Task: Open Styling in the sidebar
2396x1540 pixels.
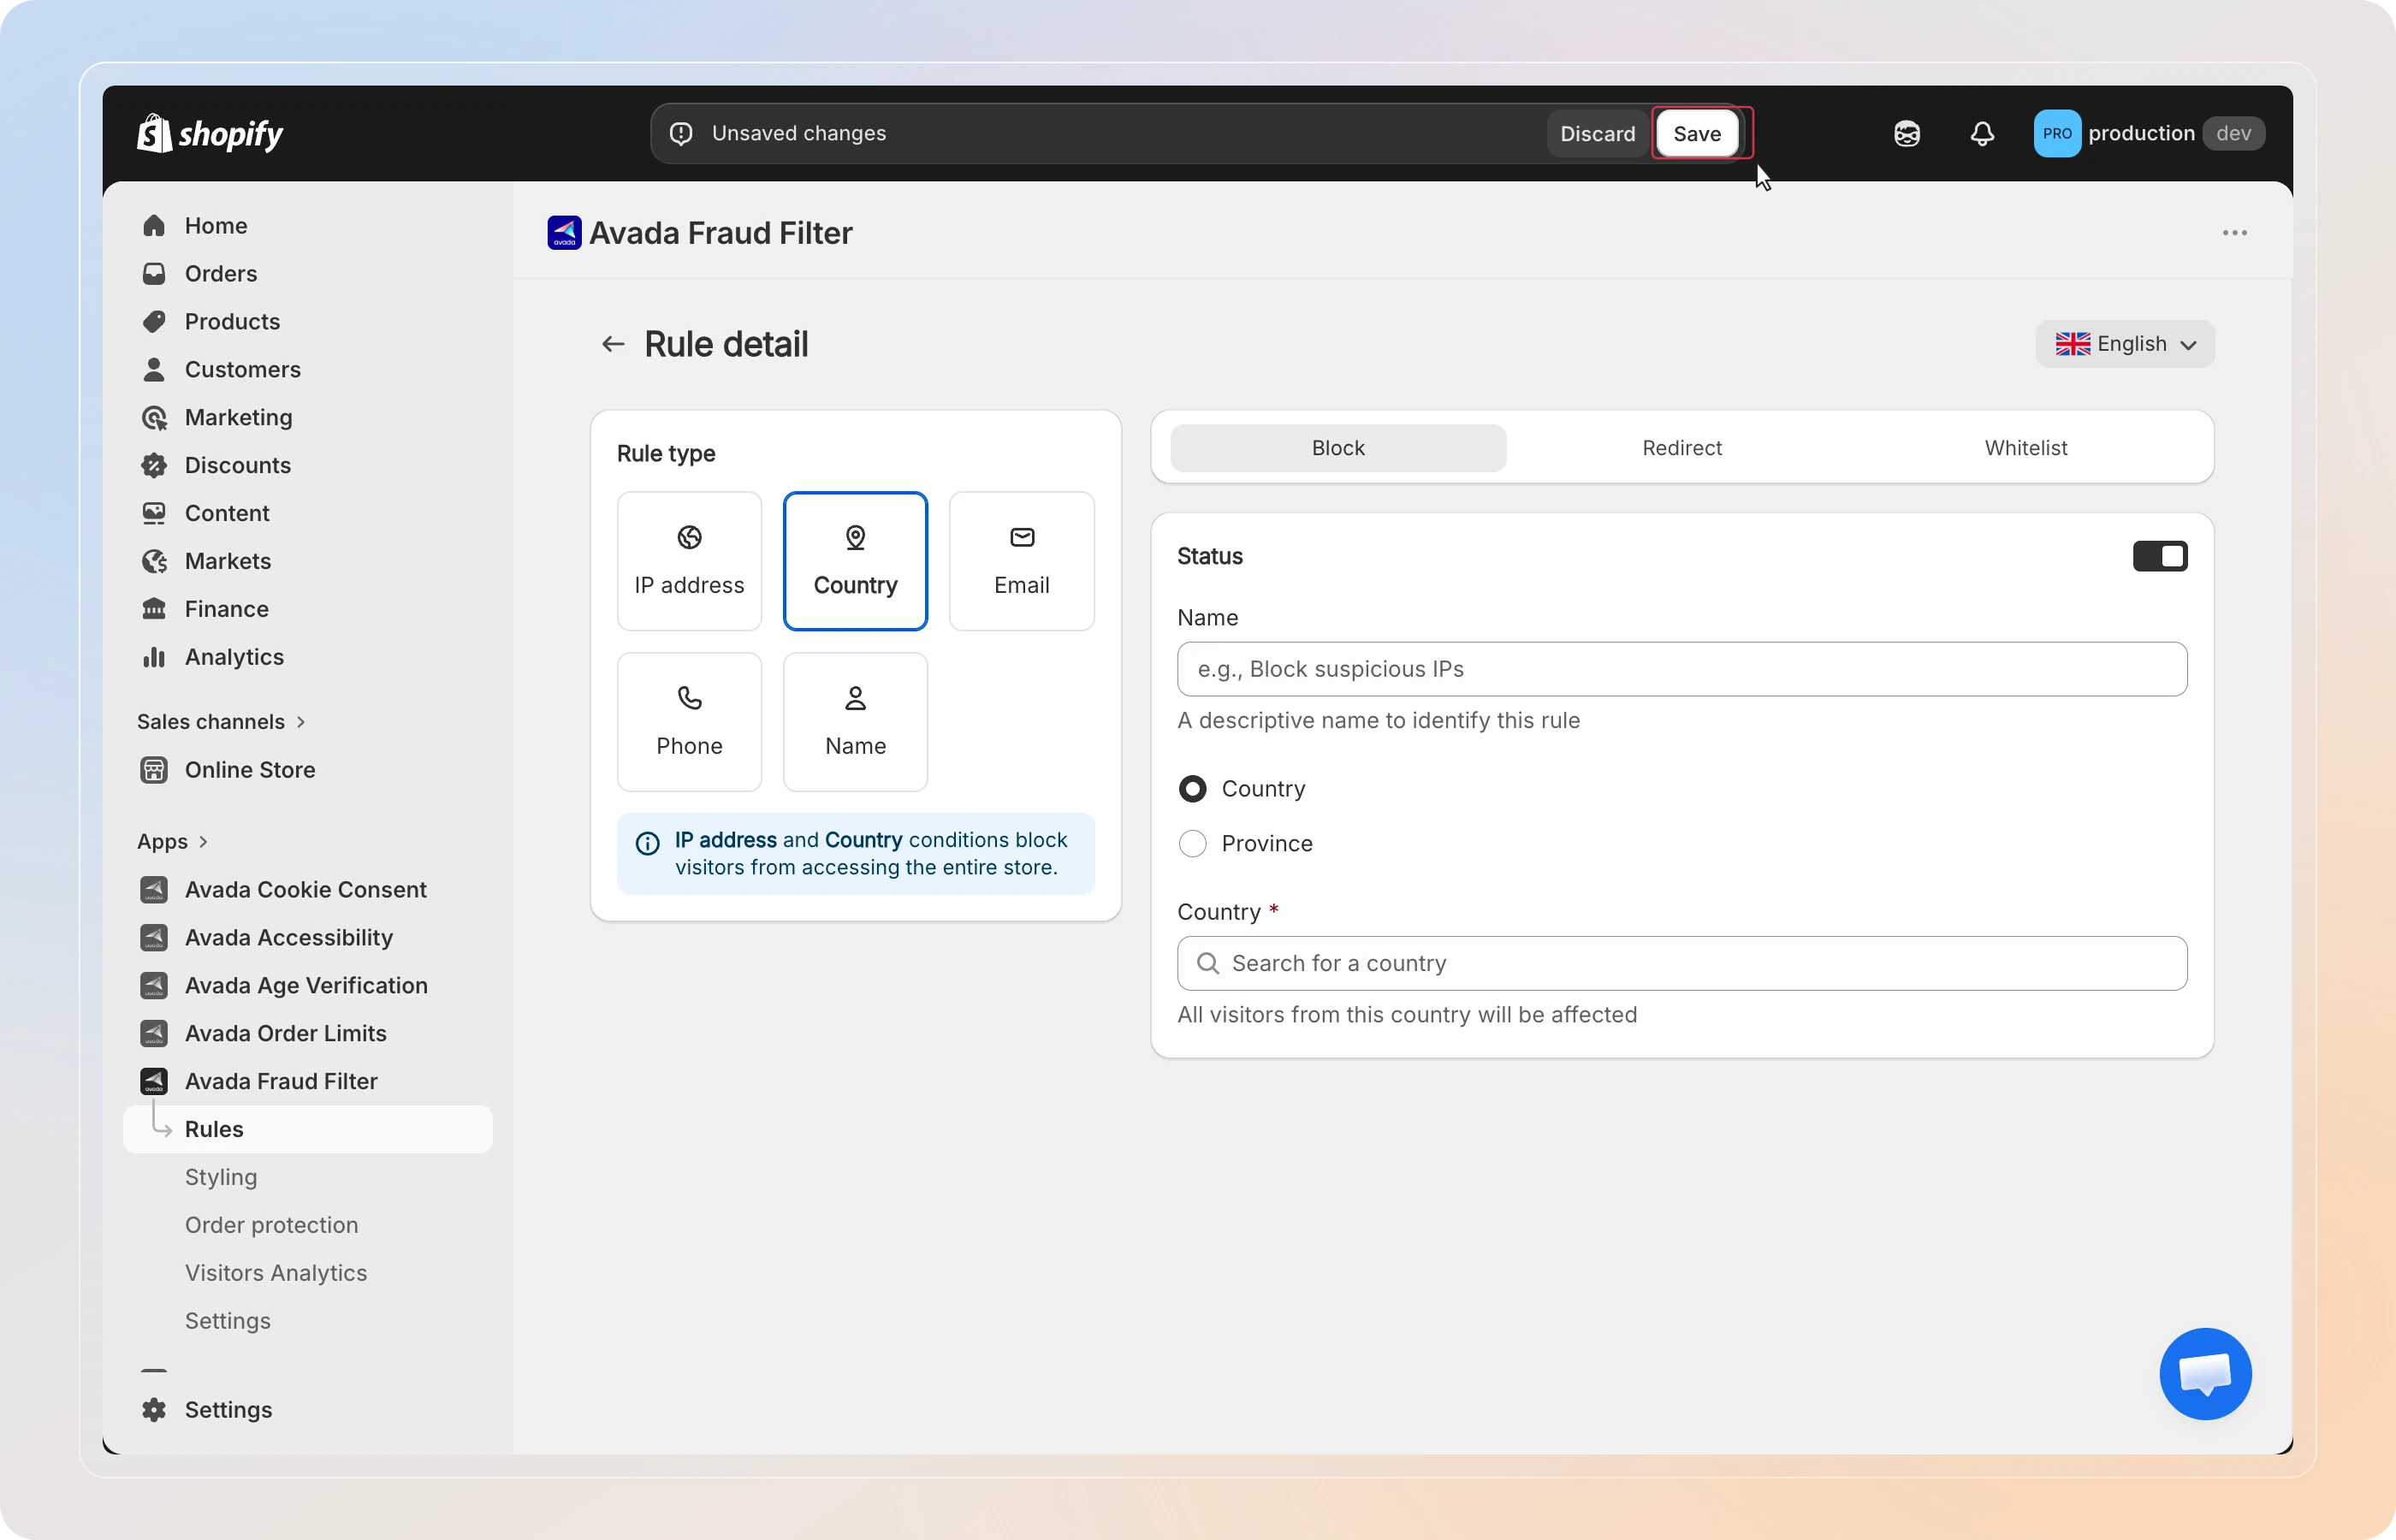Action: (221, 1177)
